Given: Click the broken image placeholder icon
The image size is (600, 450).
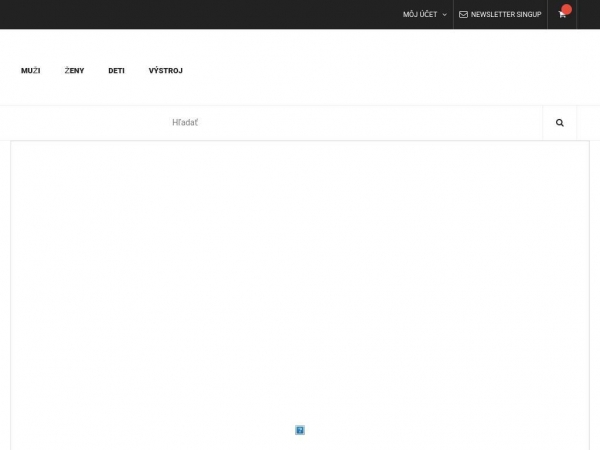Looking at the screenshot, I should [300, 430].
